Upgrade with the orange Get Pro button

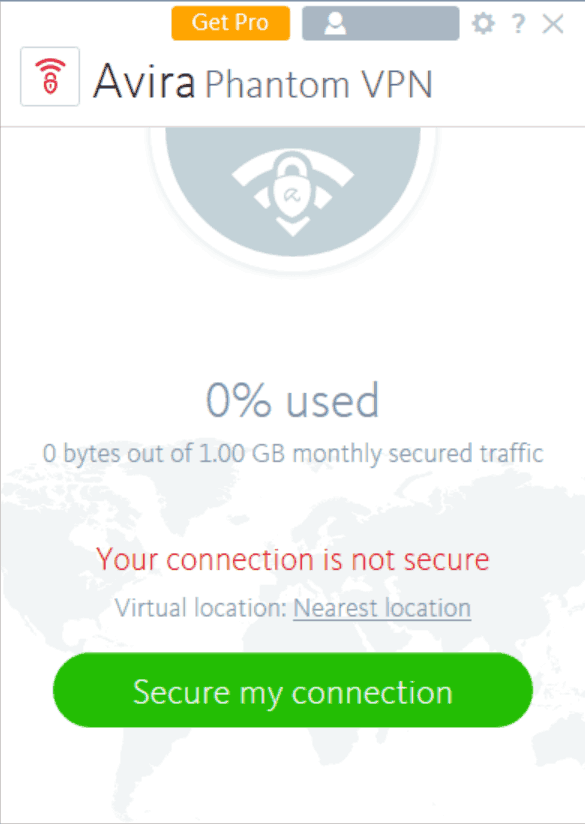click(230, 22)
